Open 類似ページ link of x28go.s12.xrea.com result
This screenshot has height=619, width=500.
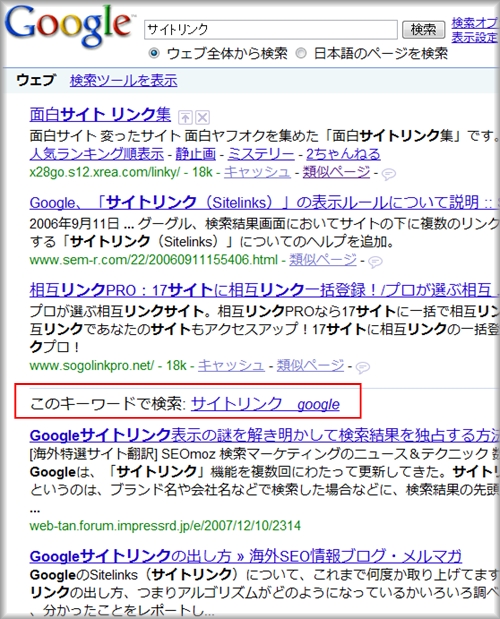click(336, 172)
